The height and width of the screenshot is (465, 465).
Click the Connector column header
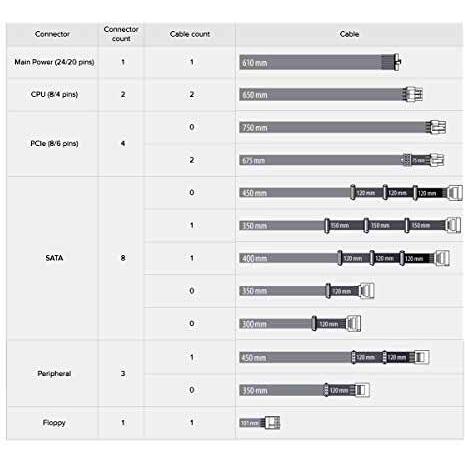click(52, 34)
